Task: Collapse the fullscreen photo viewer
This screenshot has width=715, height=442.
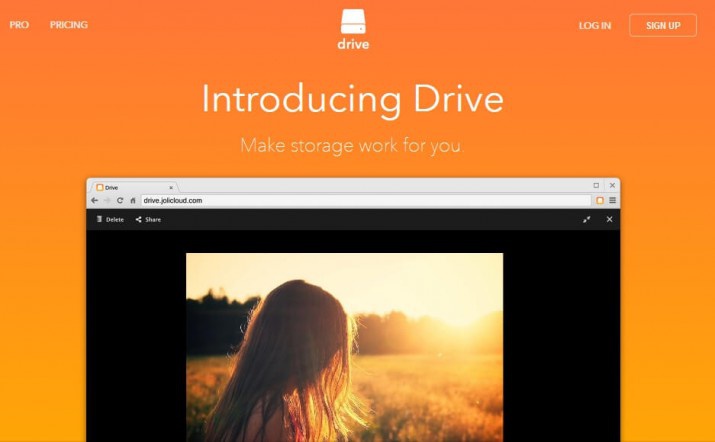Action: pos(586,219)
